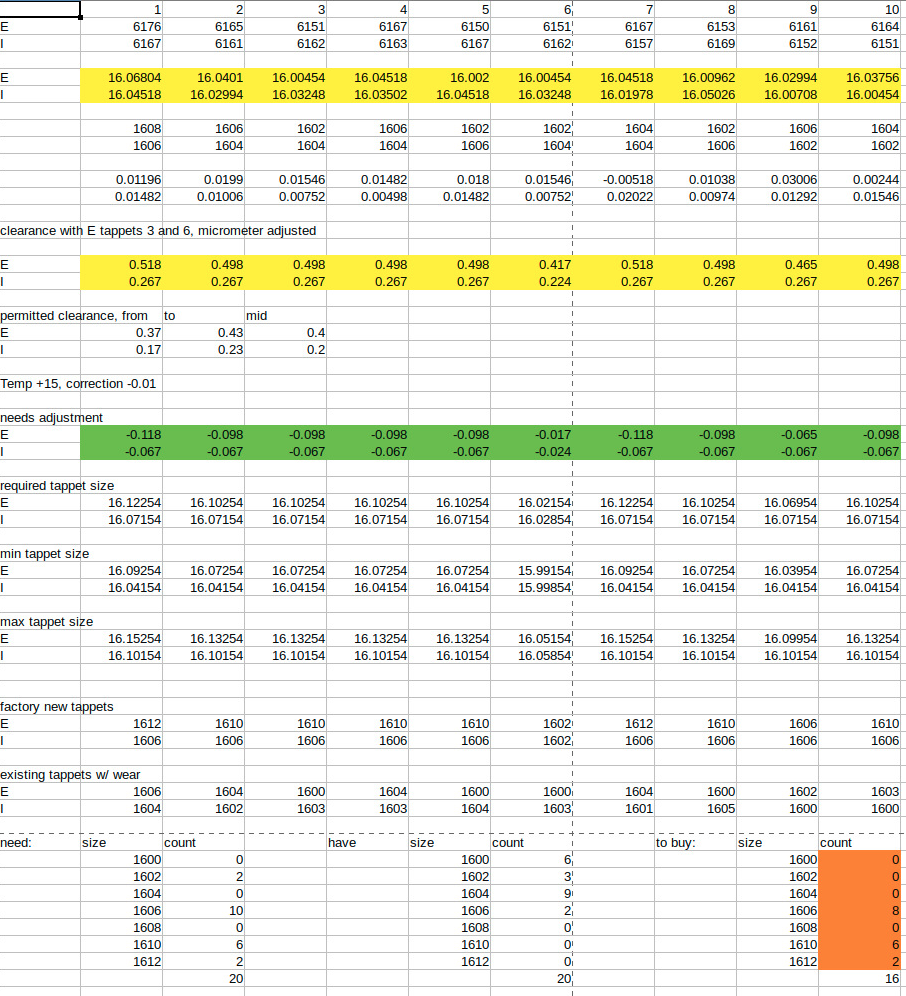Select the cell containing 6176

click(122, 27)
